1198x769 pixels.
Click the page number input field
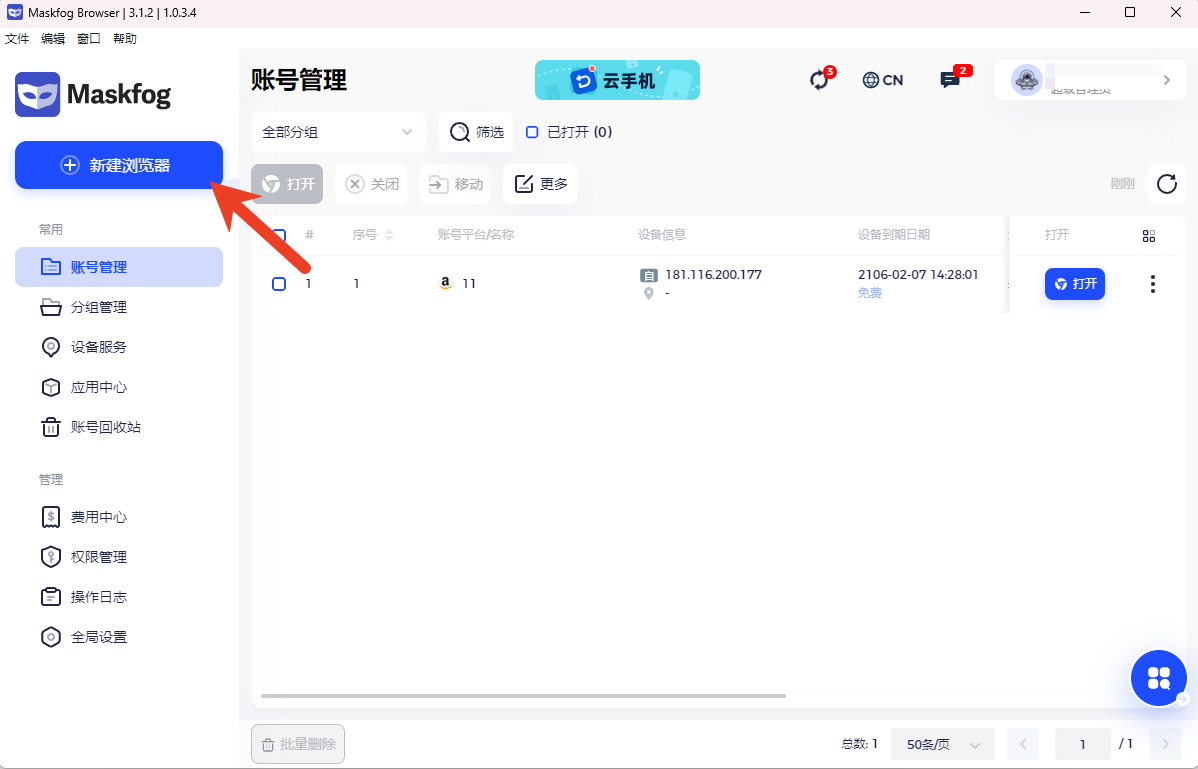pyautogui.click(x=1082, y=744)
